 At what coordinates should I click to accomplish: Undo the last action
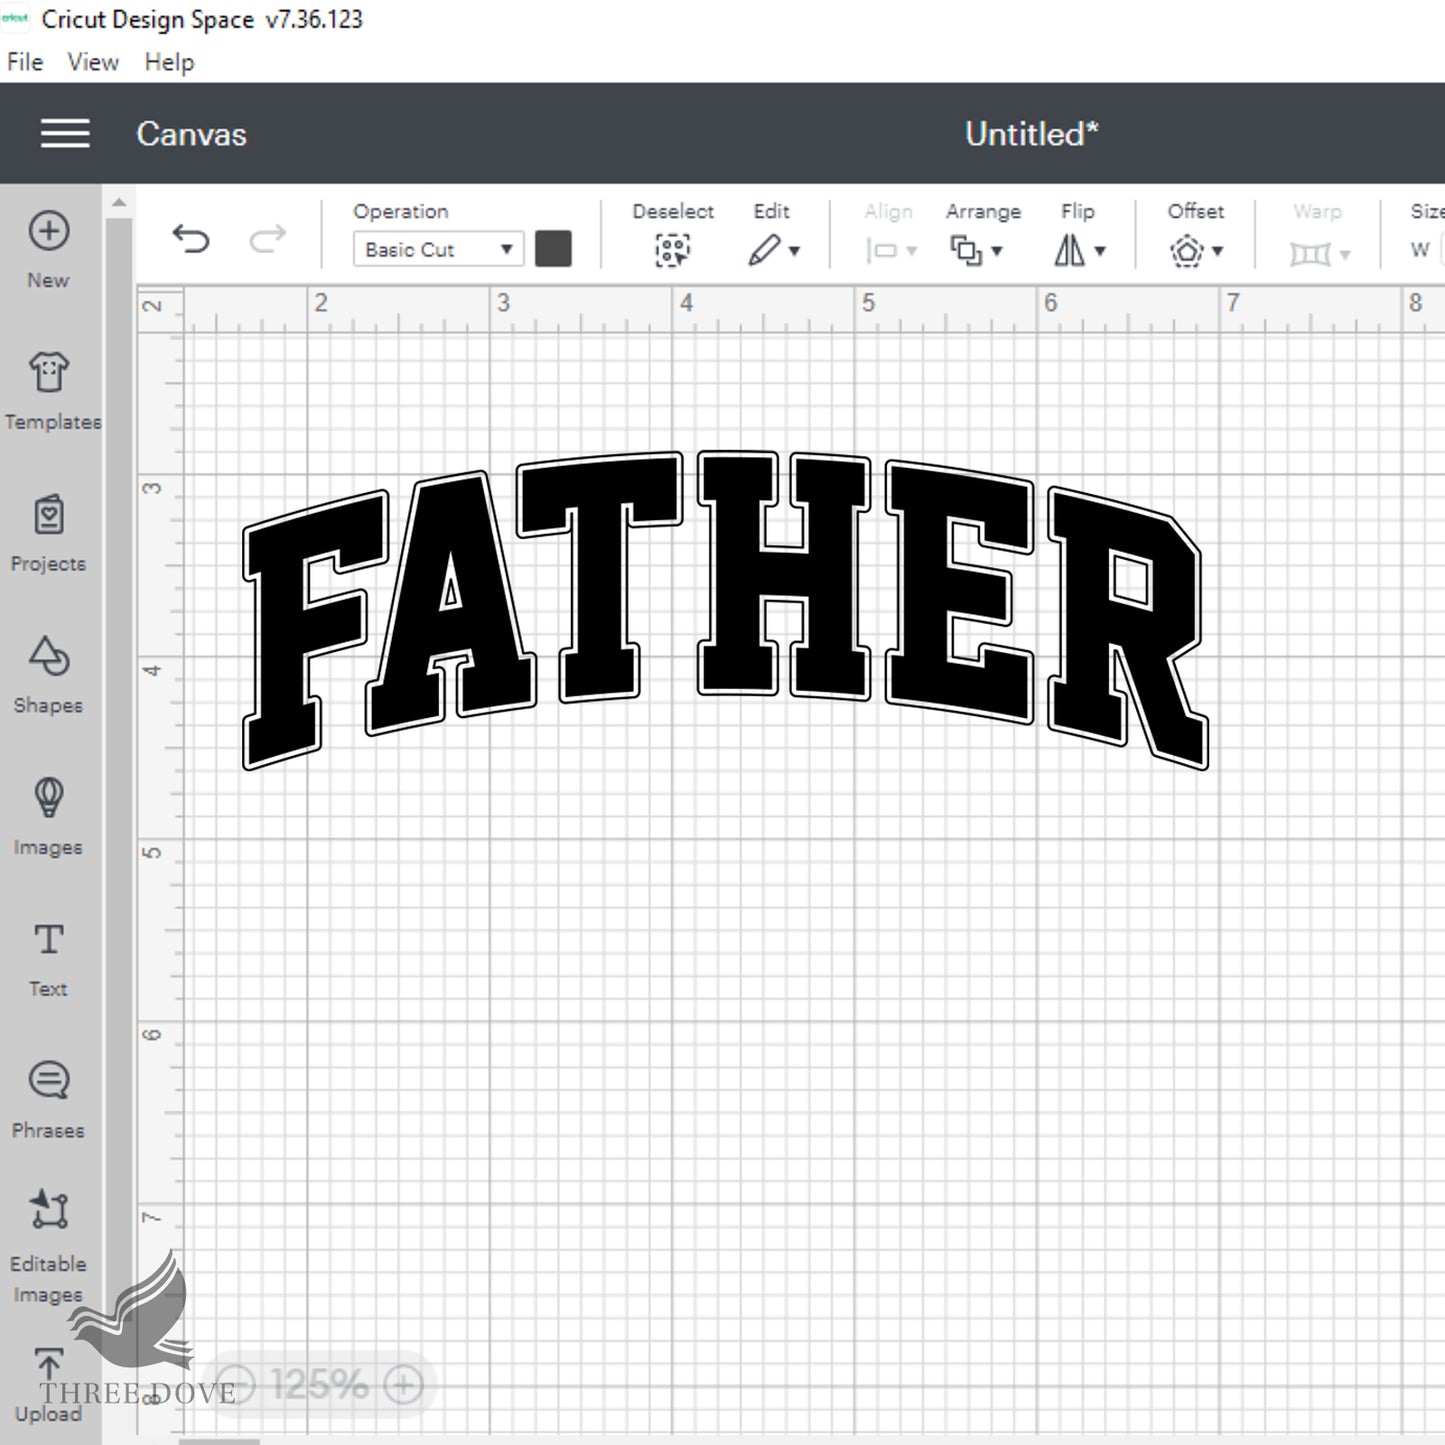pos(190,239)
